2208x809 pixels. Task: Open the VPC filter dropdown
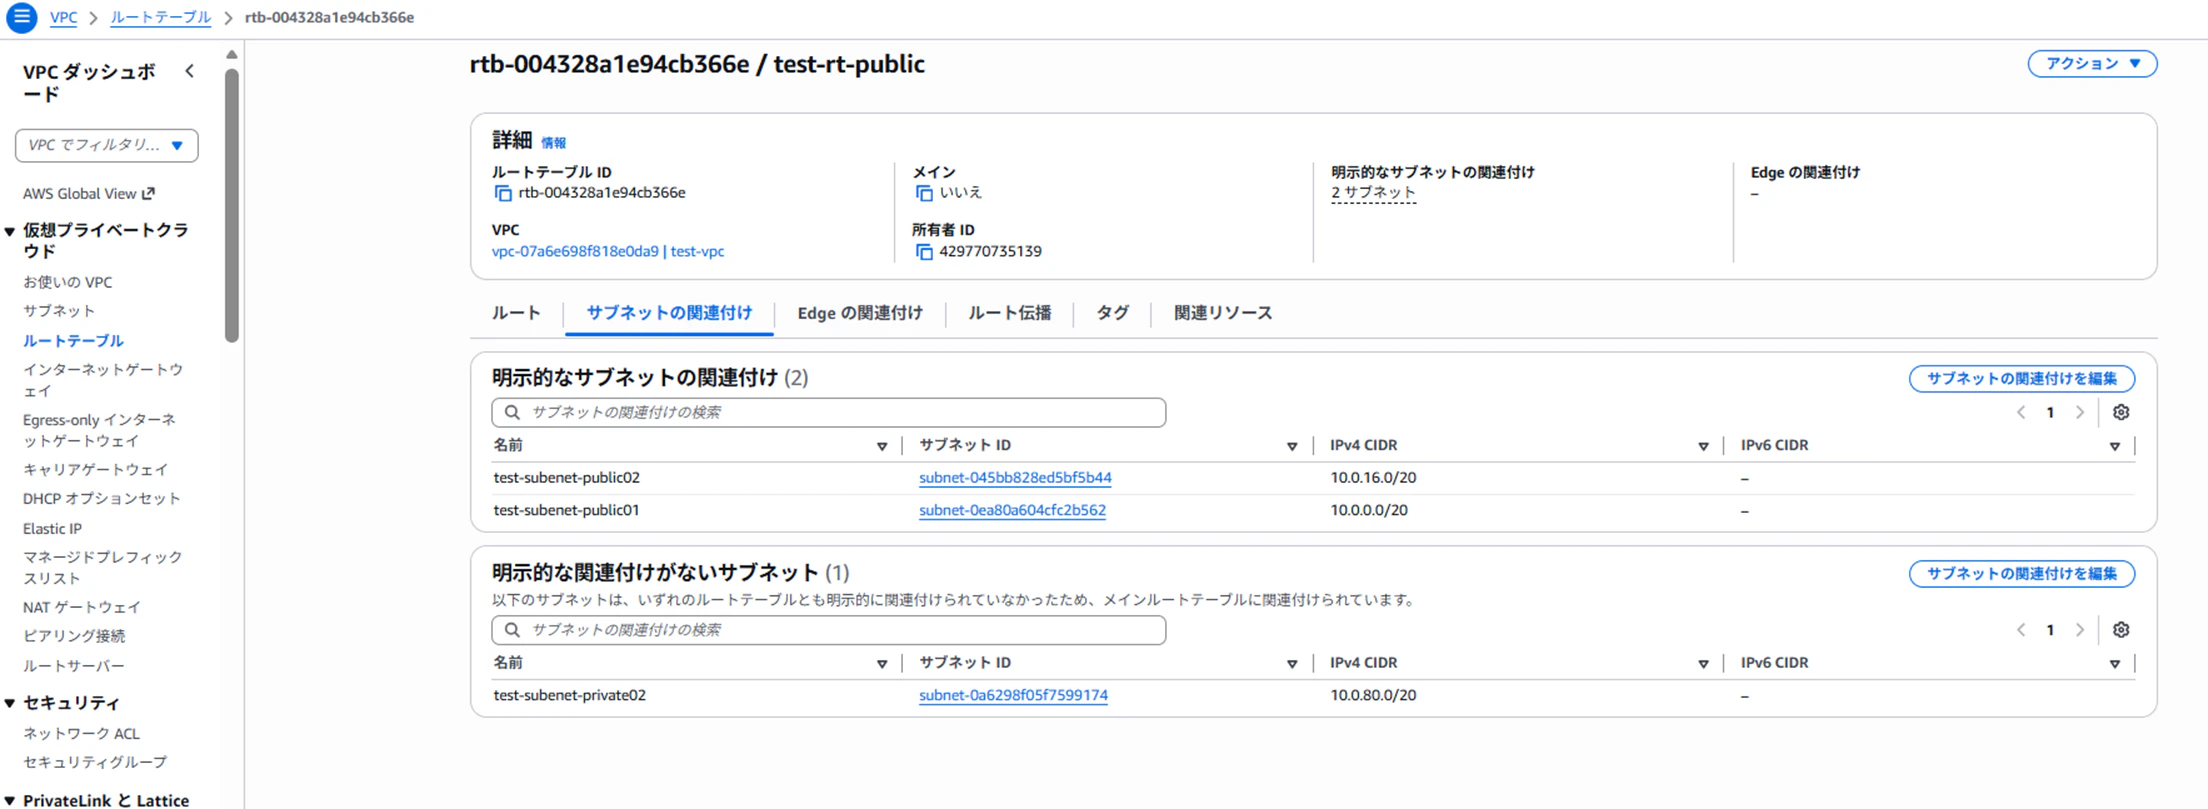[106, 145]
